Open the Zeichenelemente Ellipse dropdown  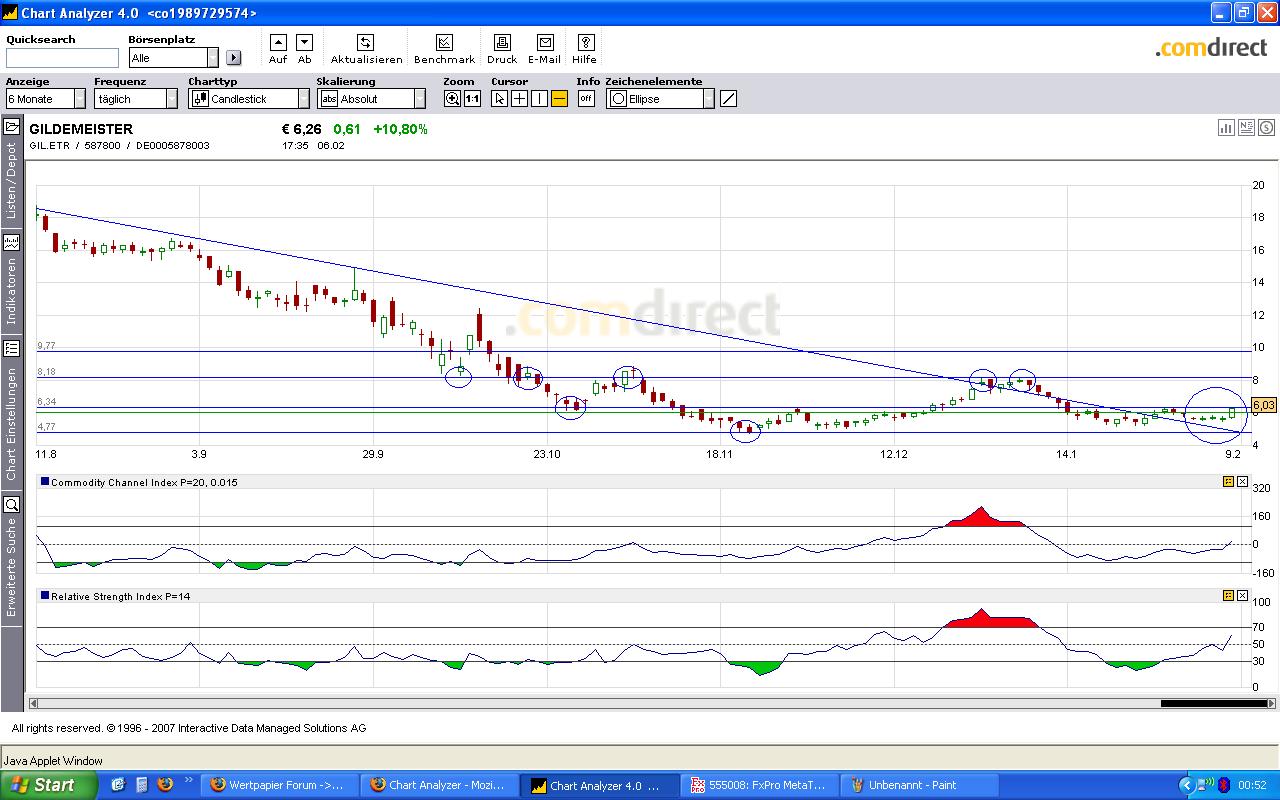pyautogui.click(x=708, y=99)
